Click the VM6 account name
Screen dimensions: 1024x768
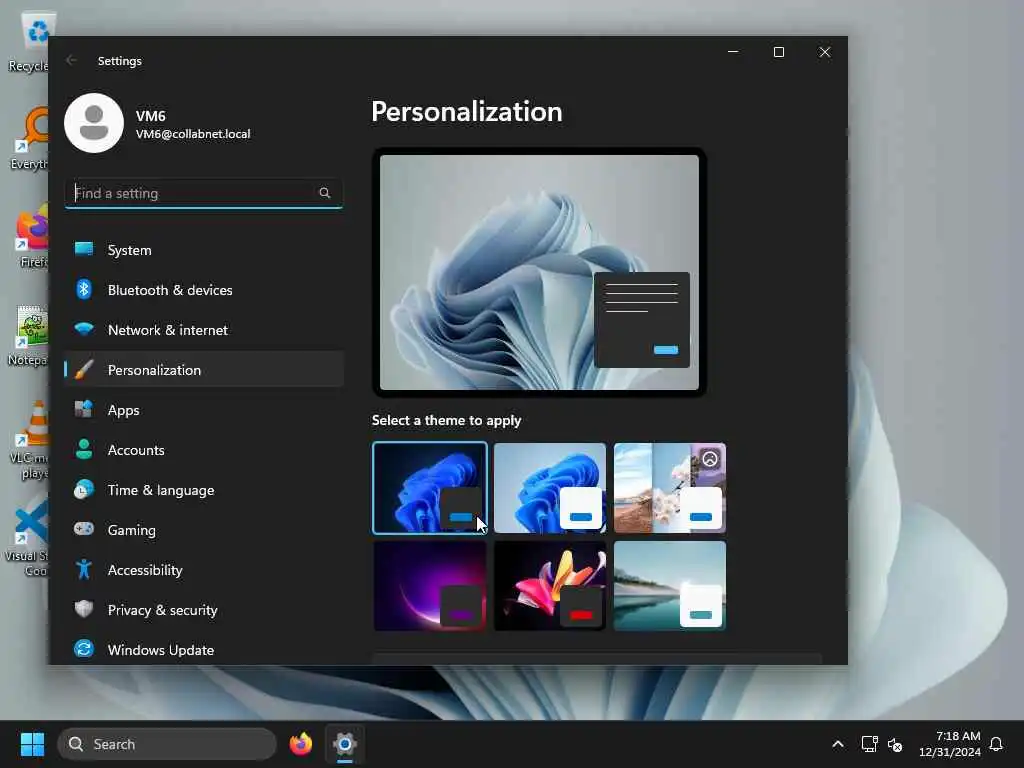(x=150, y=116)
